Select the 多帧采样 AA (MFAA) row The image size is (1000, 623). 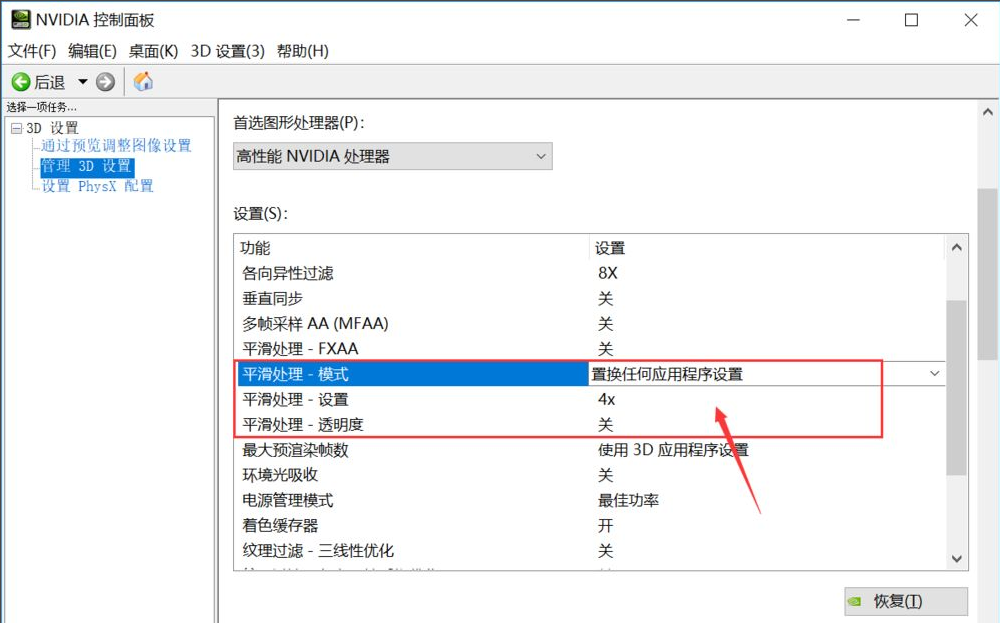(590, 323)
